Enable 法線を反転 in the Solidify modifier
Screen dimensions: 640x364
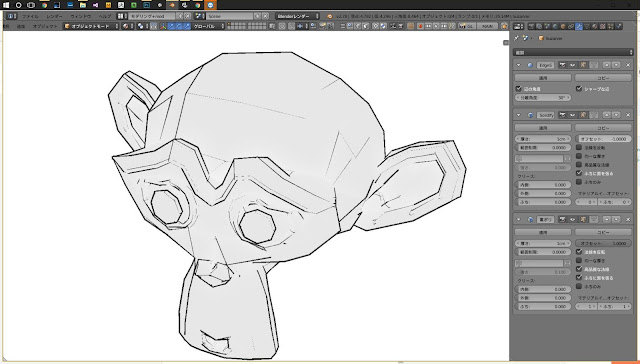pos(579,147)
